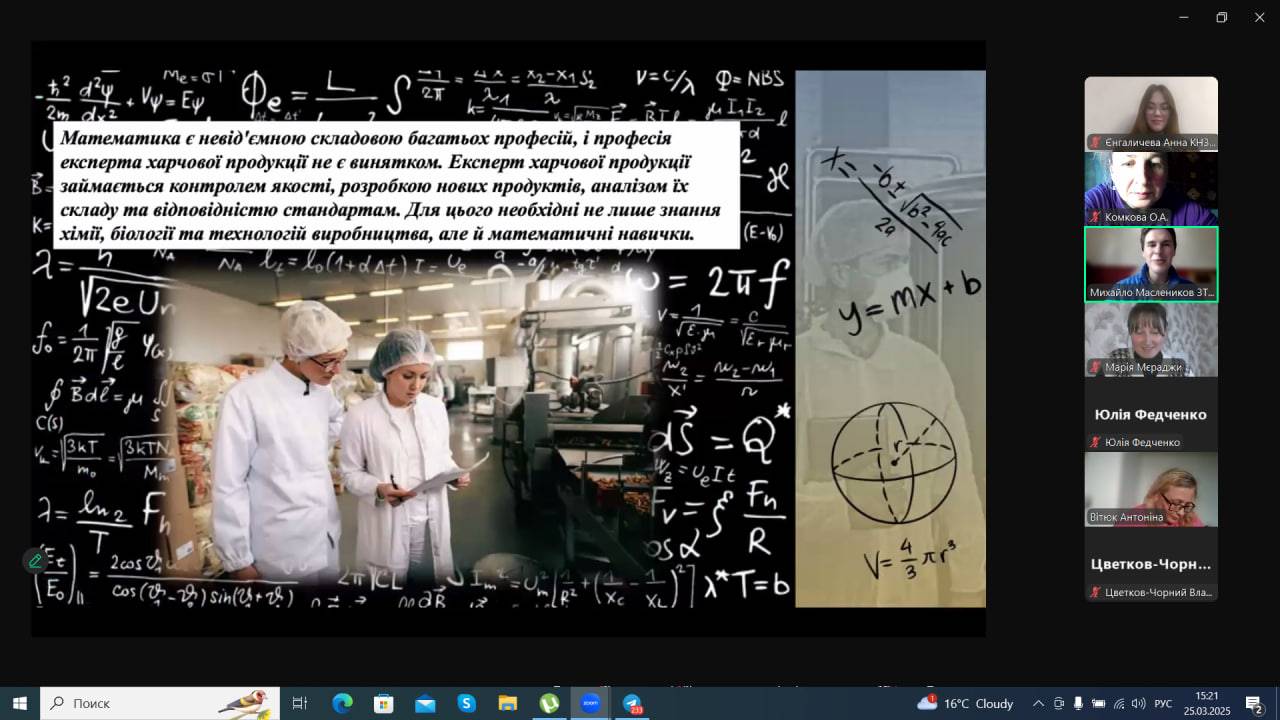Image resolution: width=1280 pixels, height=720 pixels.
Task: Select Юлія Федченко participant tile
Action: (1151, 414)
